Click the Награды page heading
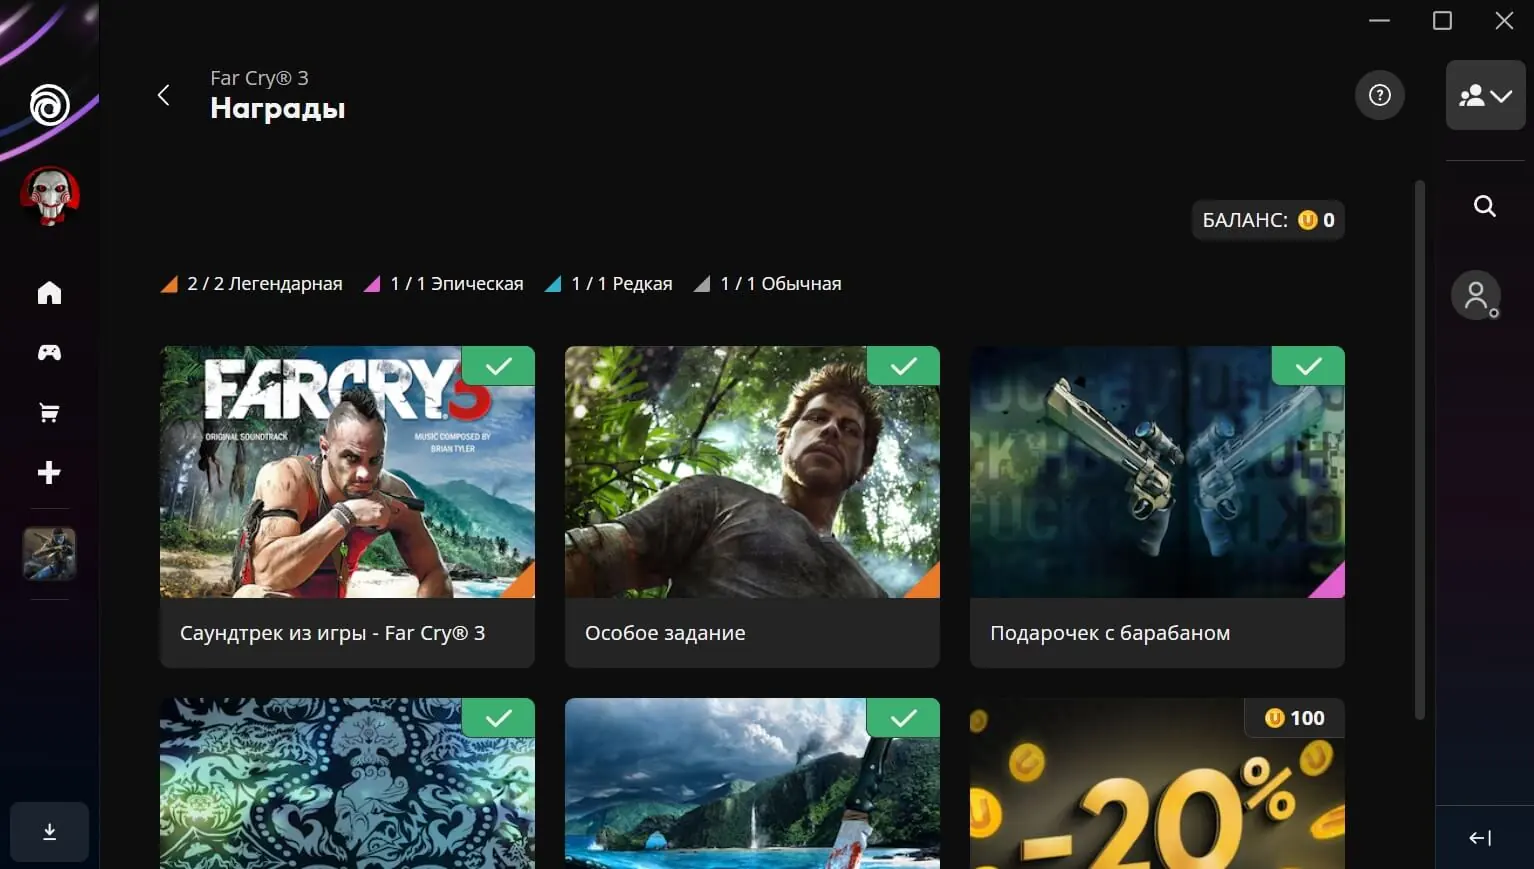1534x869 pixels. (278, 108)
